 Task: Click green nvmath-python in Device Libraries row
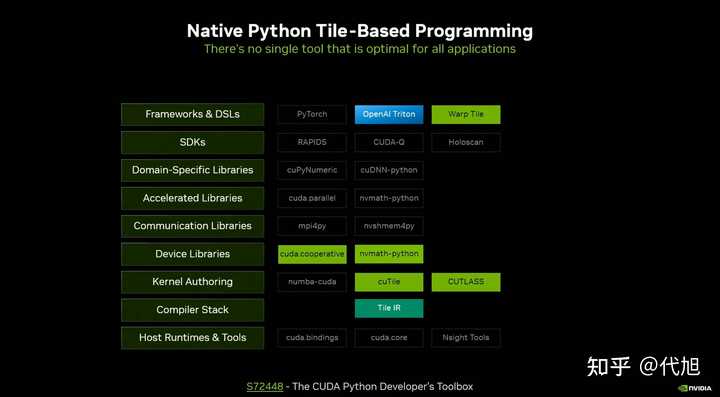tap(389, 254)
